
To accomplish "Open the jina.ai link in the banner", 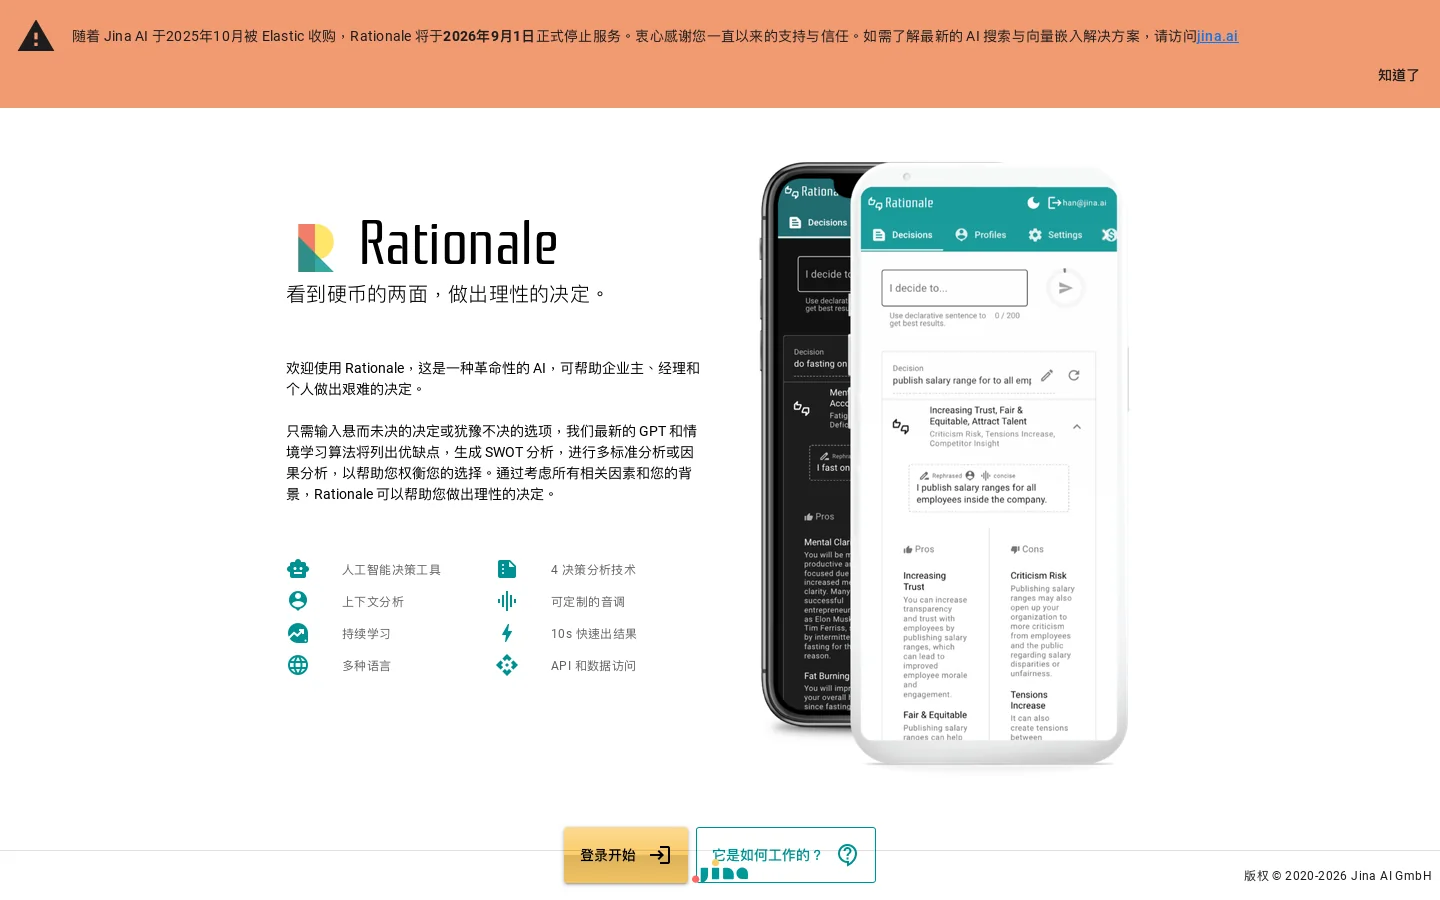I will [x=1217, y=36].
